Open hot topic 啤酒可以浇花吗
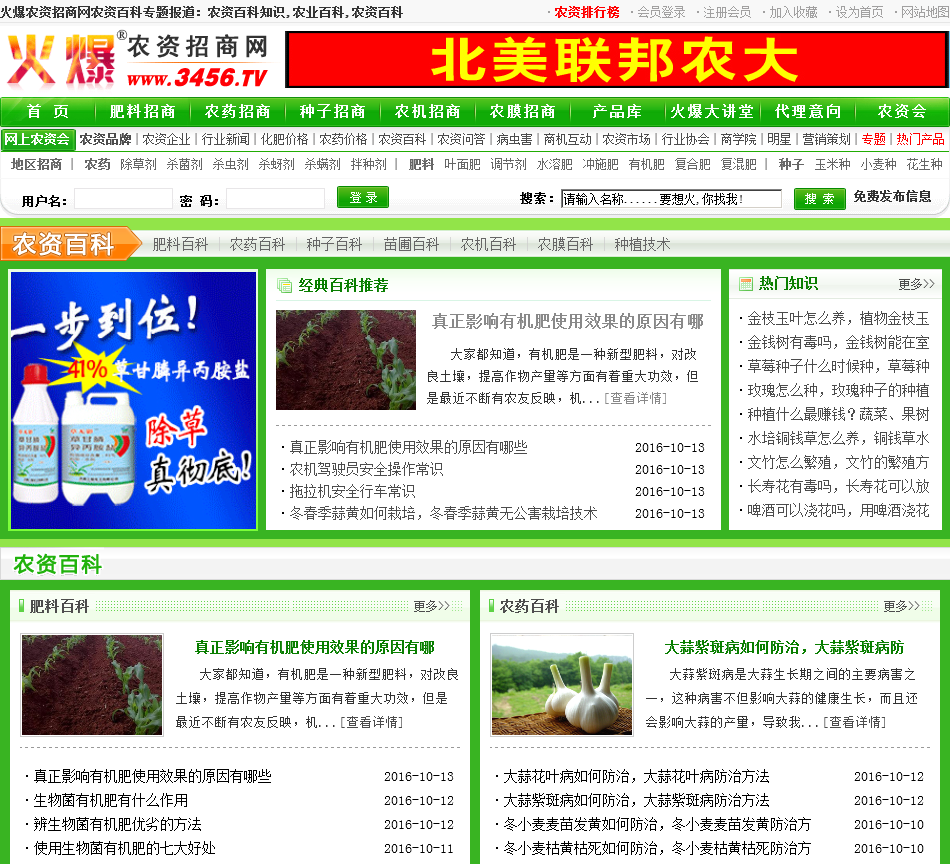950x864 pixels. pyautogui.click(x=838, y=510)
